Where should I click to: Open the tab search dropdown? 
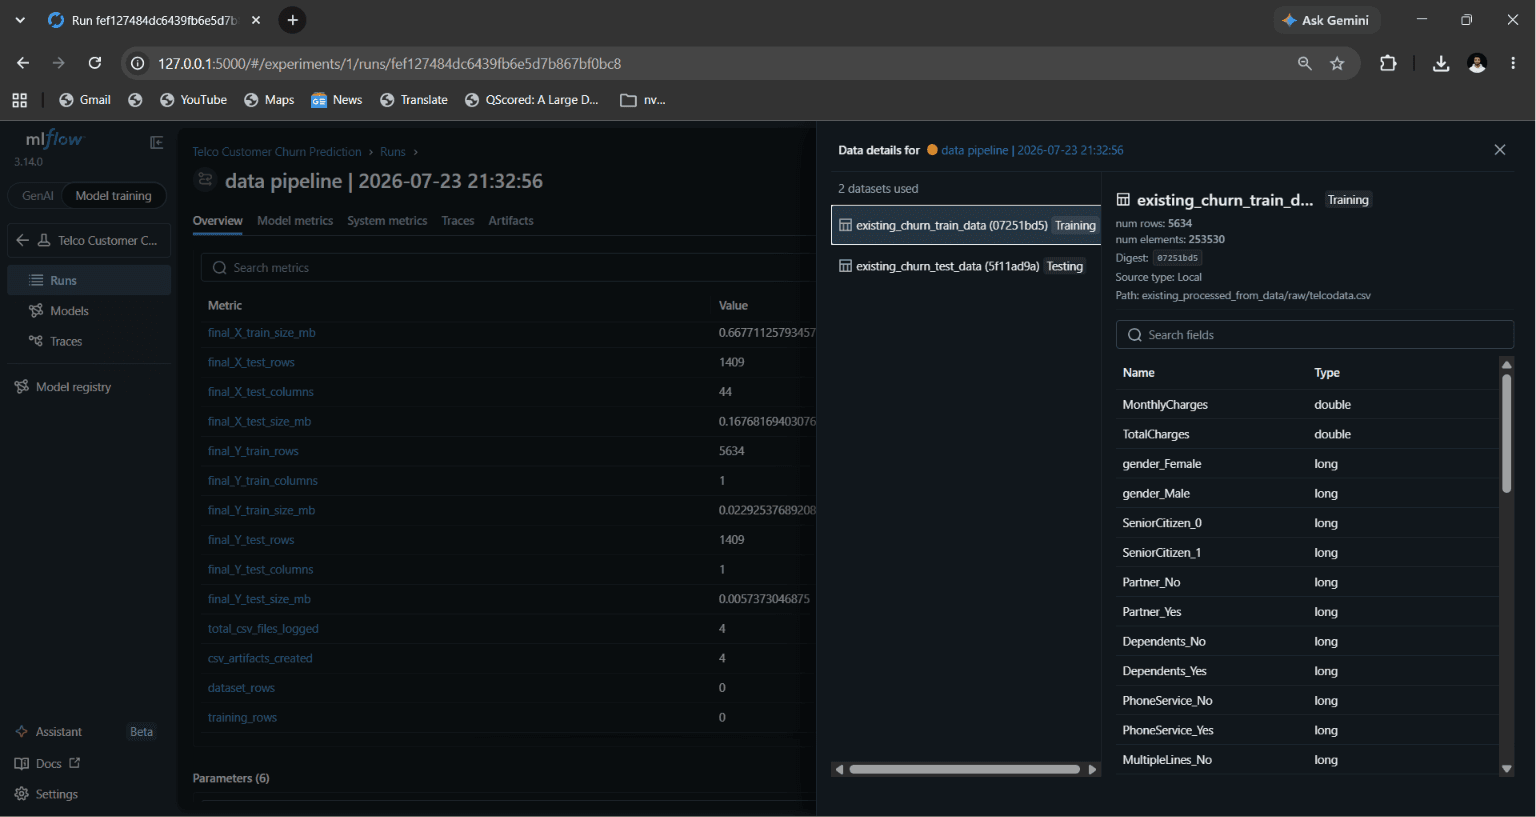[x=20, y=20]
